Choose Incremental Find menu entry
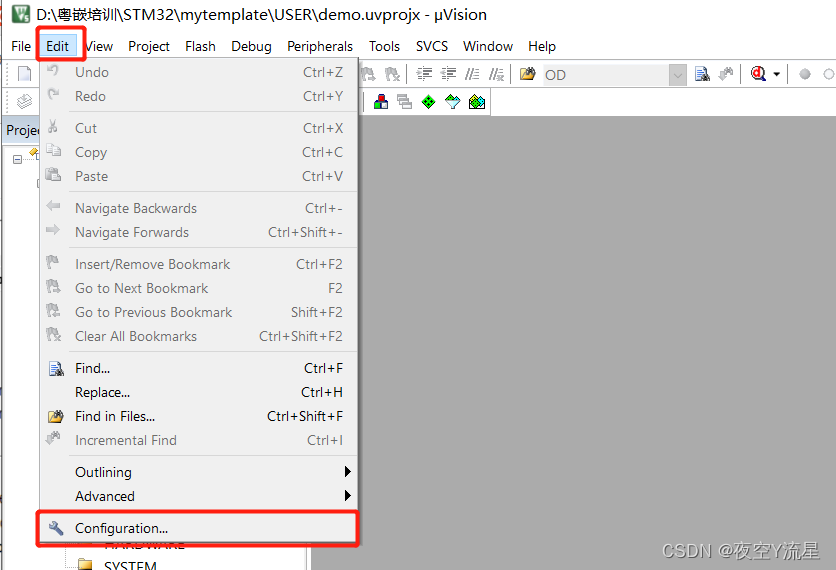836x570 pixels. tap(198, 440)
